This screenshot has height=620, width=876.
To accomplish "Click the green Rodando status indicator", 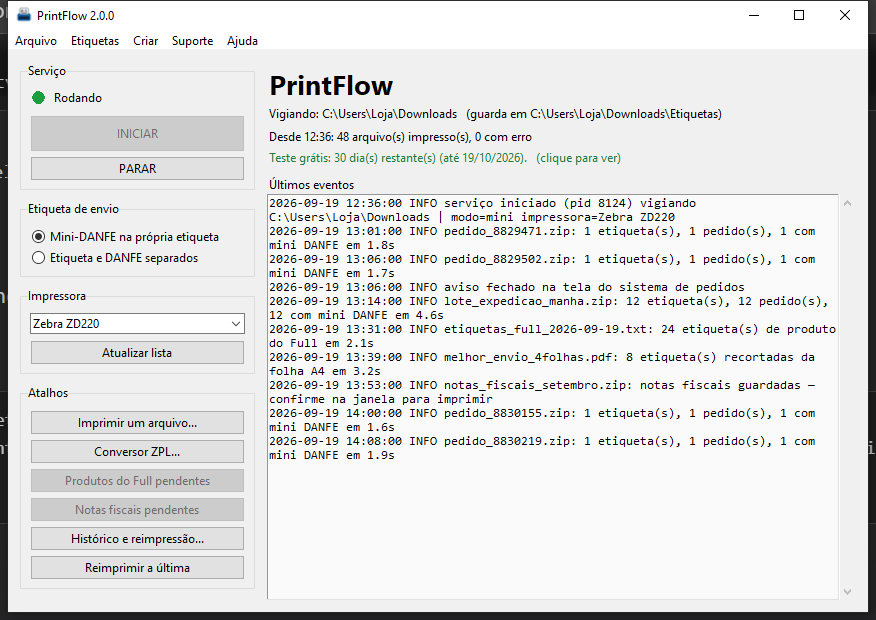I will click(39, 98).
